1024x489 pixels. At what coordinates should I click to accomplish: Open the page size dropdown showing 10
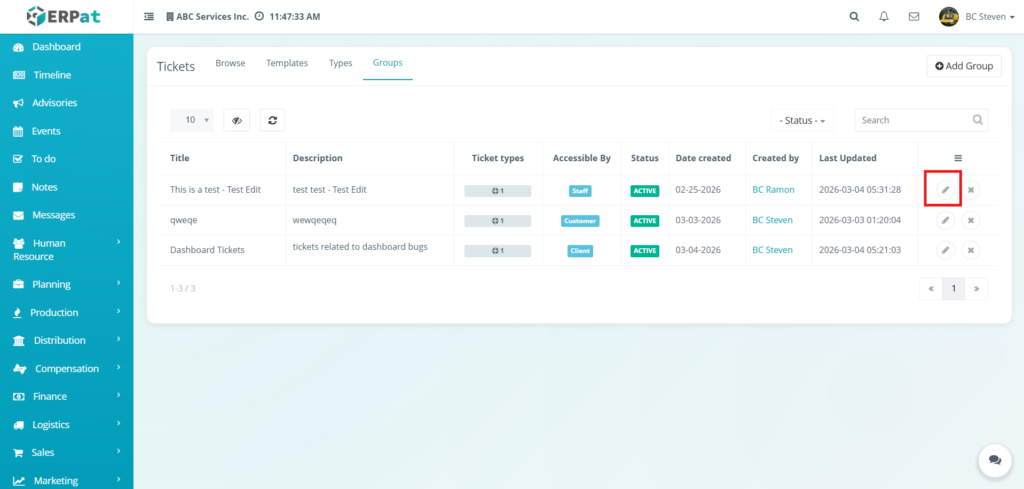click(192, 120)
